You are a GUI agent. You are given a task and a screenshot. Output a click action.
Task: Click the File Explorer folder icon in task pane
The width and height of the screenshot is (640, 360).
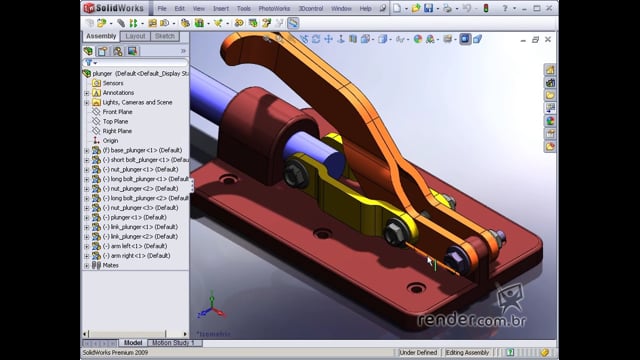point(550,96)
